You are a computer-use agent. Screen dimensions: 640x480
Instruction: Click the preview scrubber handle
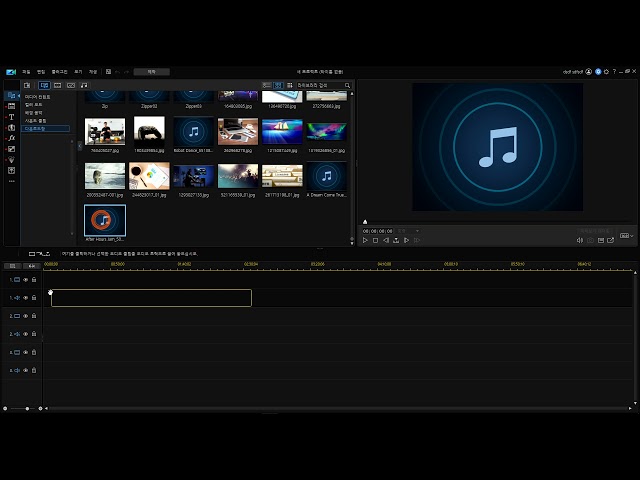click(x=365, y=222)
